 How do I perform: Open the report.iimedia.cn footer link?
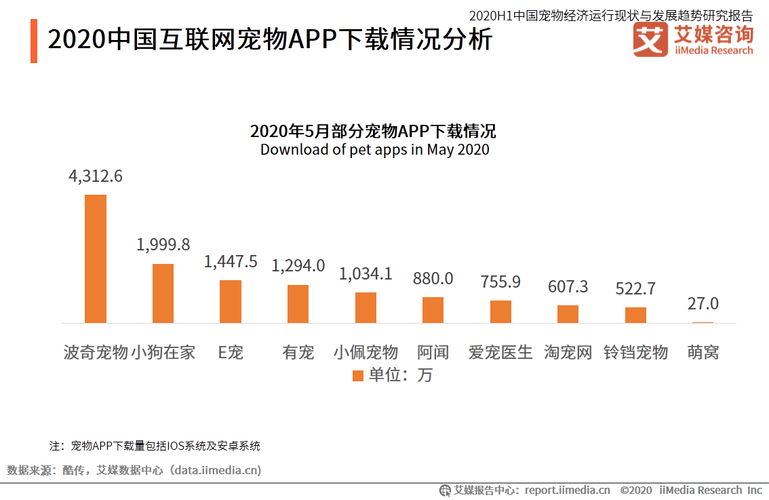pos(566,490)
